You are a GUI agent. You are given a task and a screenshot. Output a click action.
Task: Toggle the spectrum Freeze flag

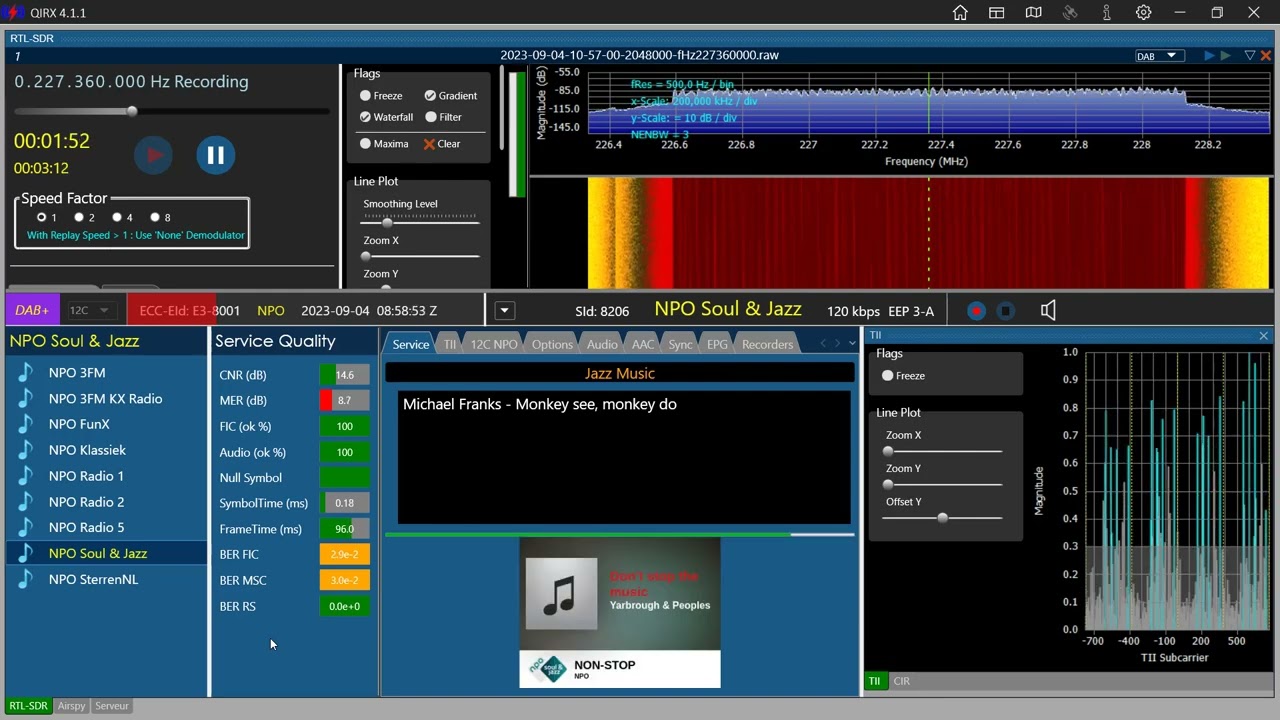point(366,96)
